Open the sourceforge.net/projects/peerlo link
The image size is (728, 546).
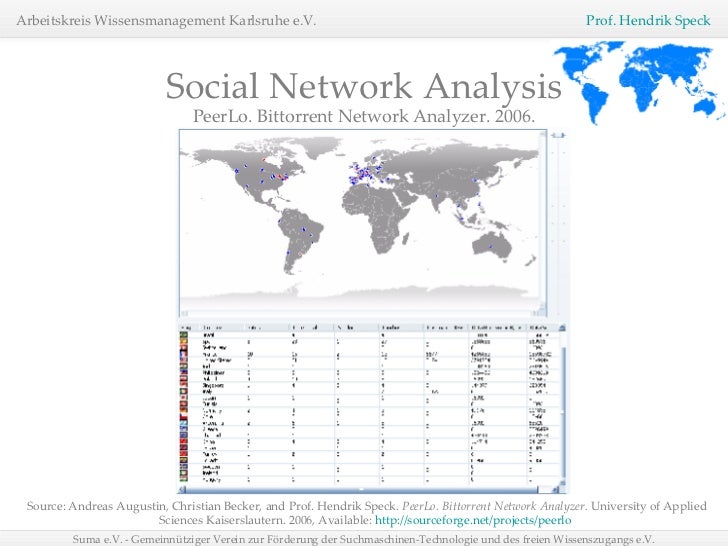[x=473, y=520]
